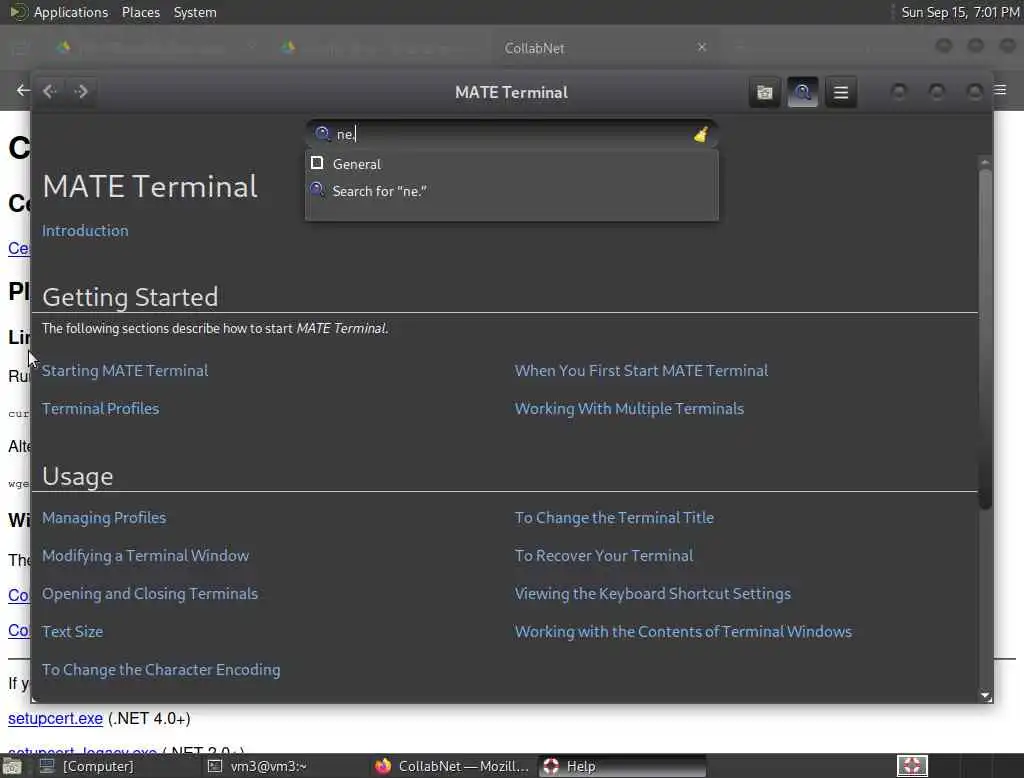Open the hamburger menu in Help window
Image resolution: width=1024 pixels, height=778 pixels.
click(x=841, y=92)
